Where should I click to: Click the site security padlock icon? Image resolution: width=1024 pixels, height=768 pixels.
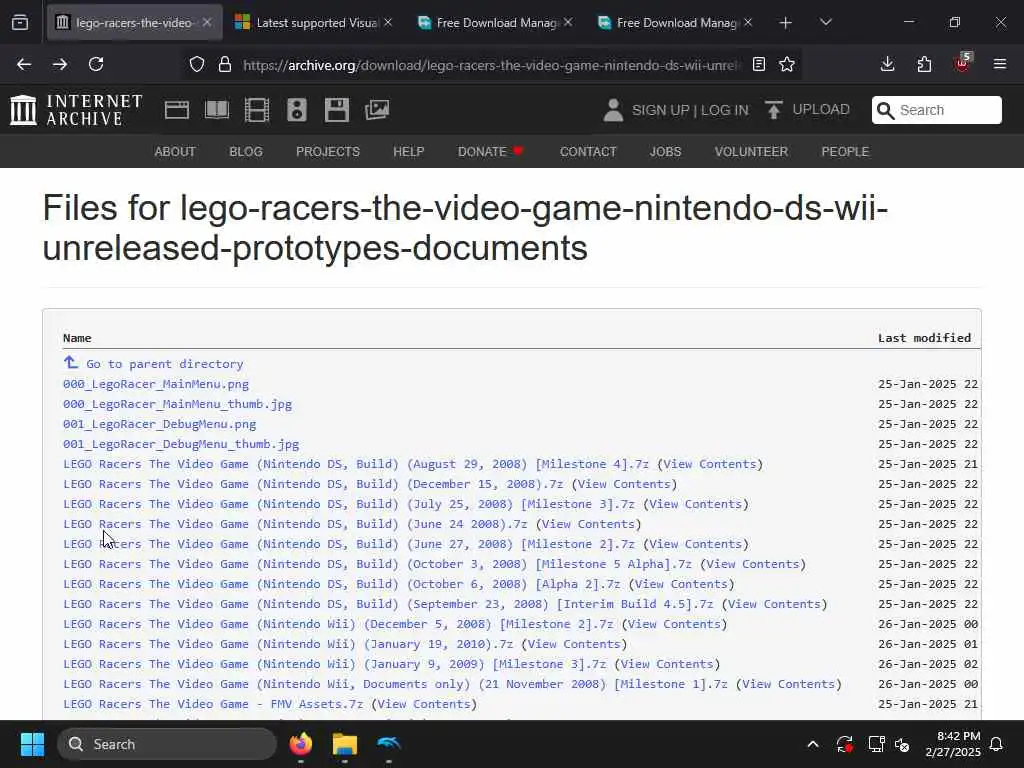coord(225,64)
